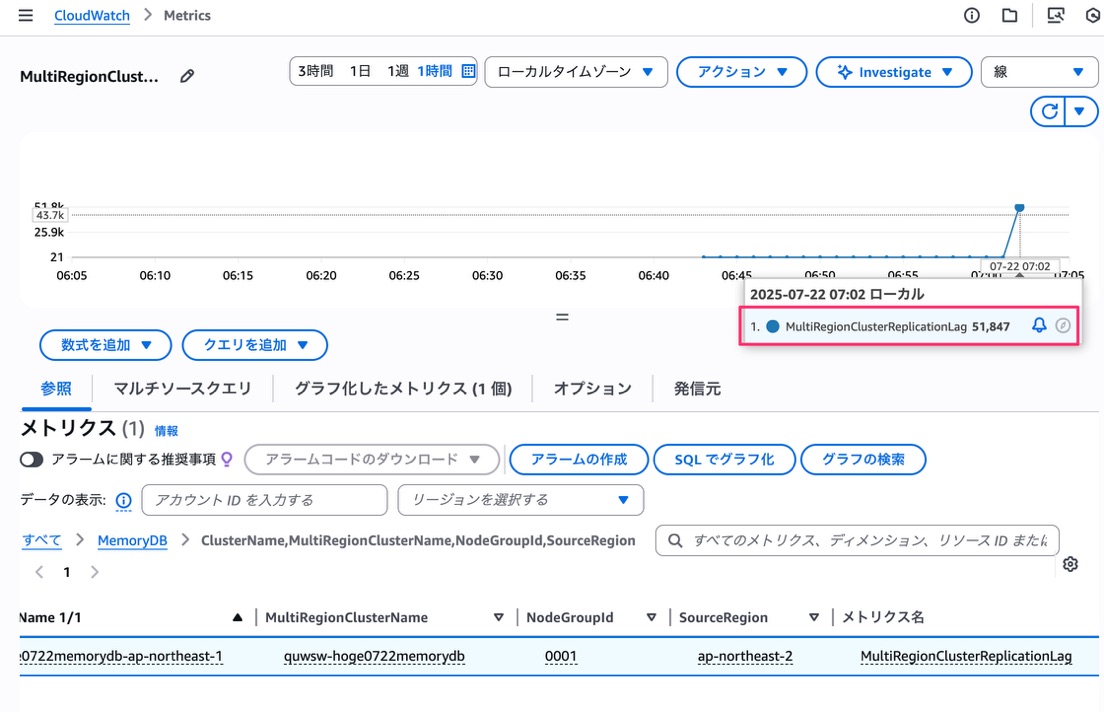This screenshot has width=1104, height=712.
Task: Click ap-northeast-2 source region cell
Action: click(x=745, y=656)
